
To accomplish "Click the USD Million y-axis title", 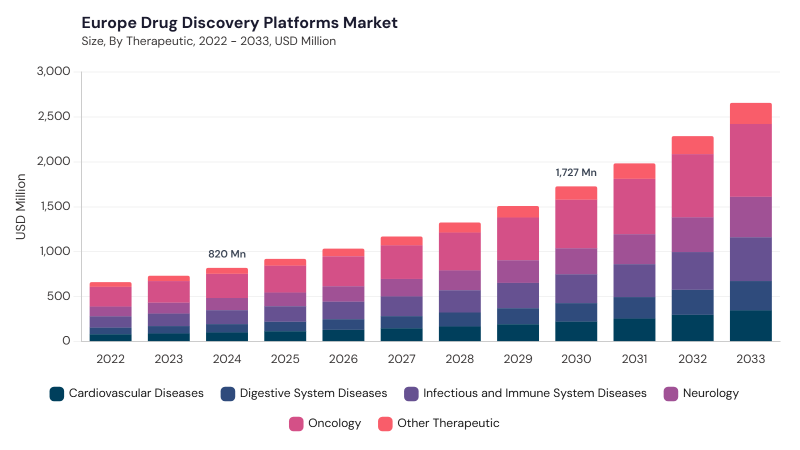I will point(20,207).
